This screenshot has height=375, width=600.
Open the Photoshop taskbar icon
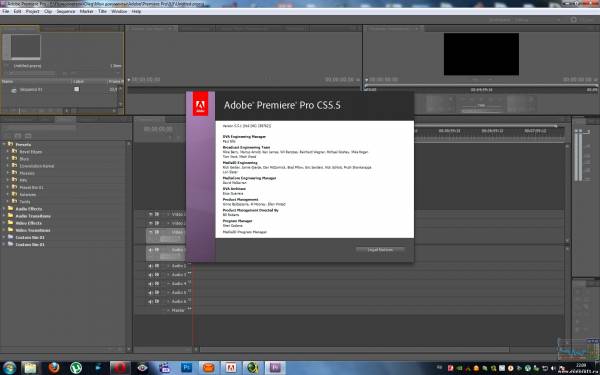click(187, 368)
